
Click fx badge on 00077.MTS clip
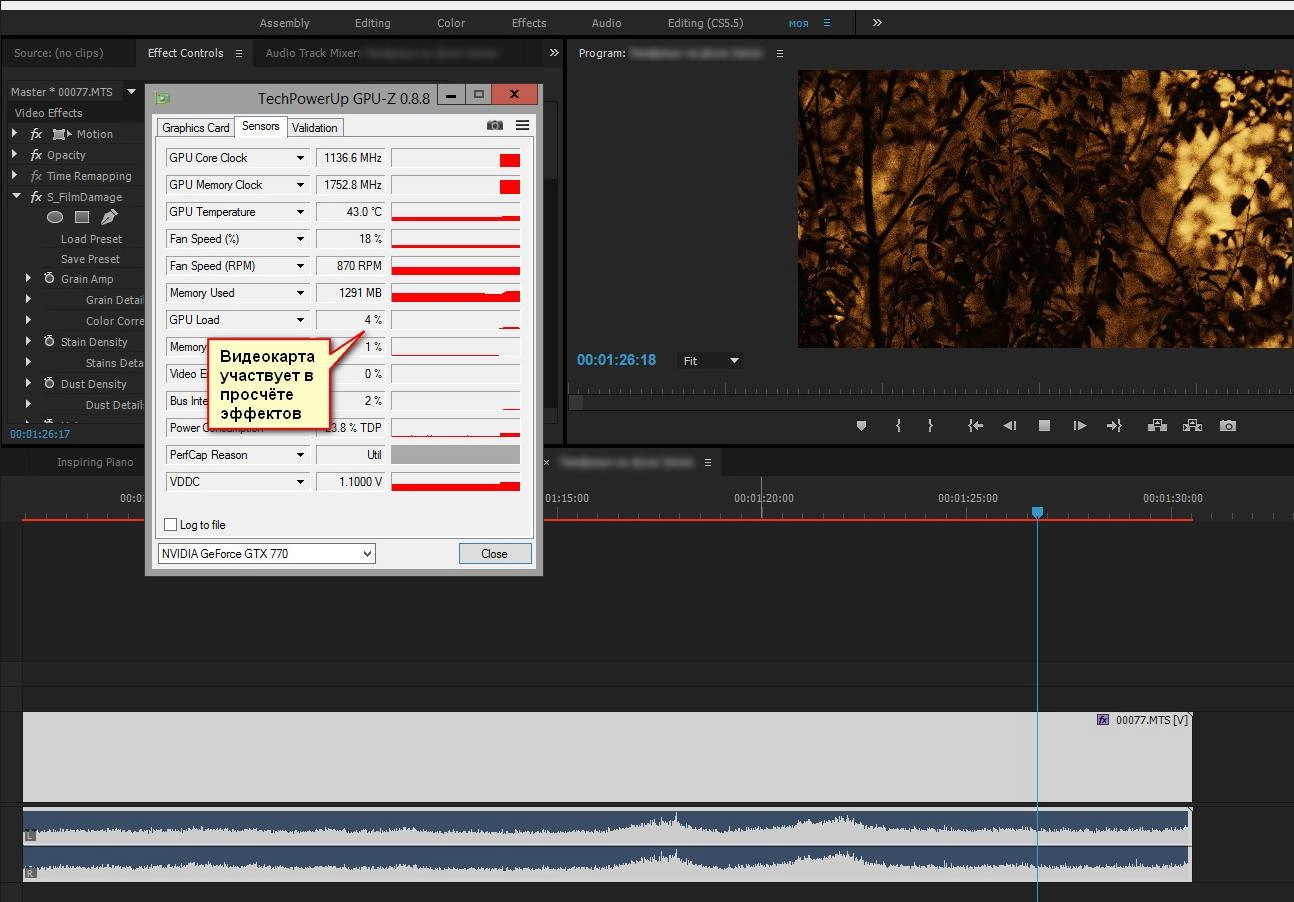click(x=1103, y=720)
